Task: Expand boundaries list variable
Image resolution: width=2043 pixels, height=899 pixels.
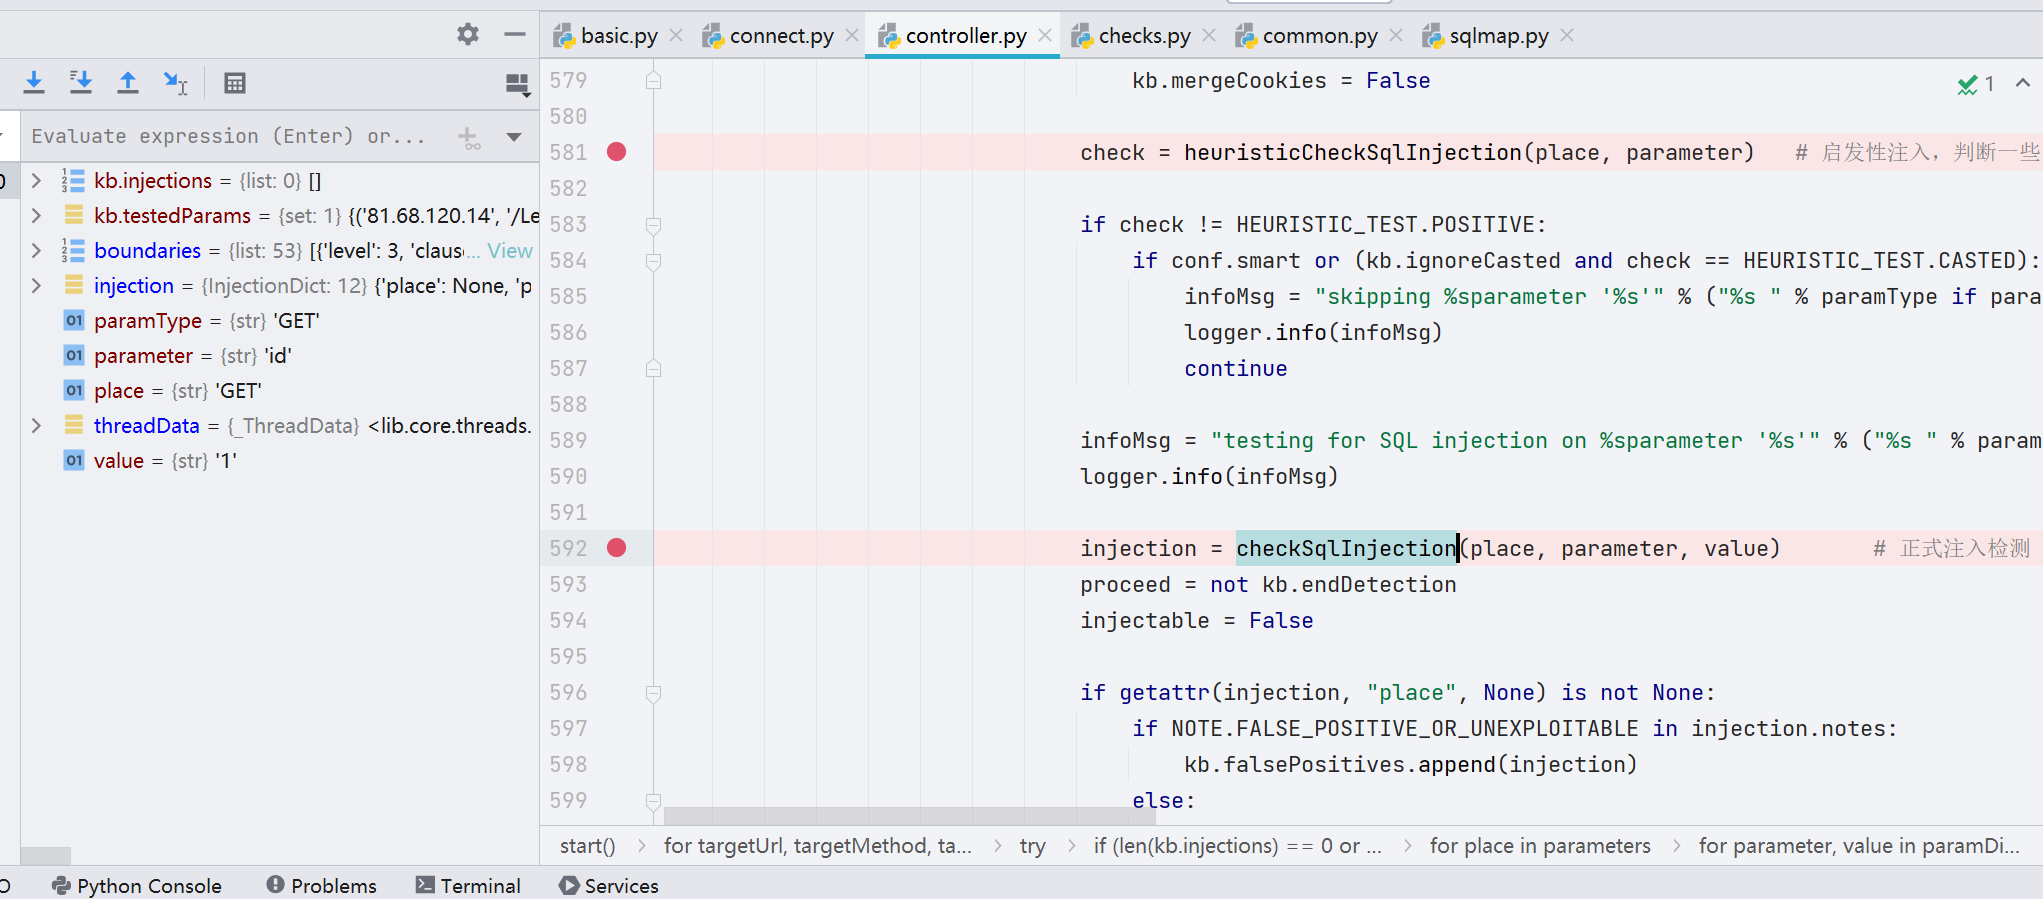Action: pyautogui.click(x=36, y=251)
